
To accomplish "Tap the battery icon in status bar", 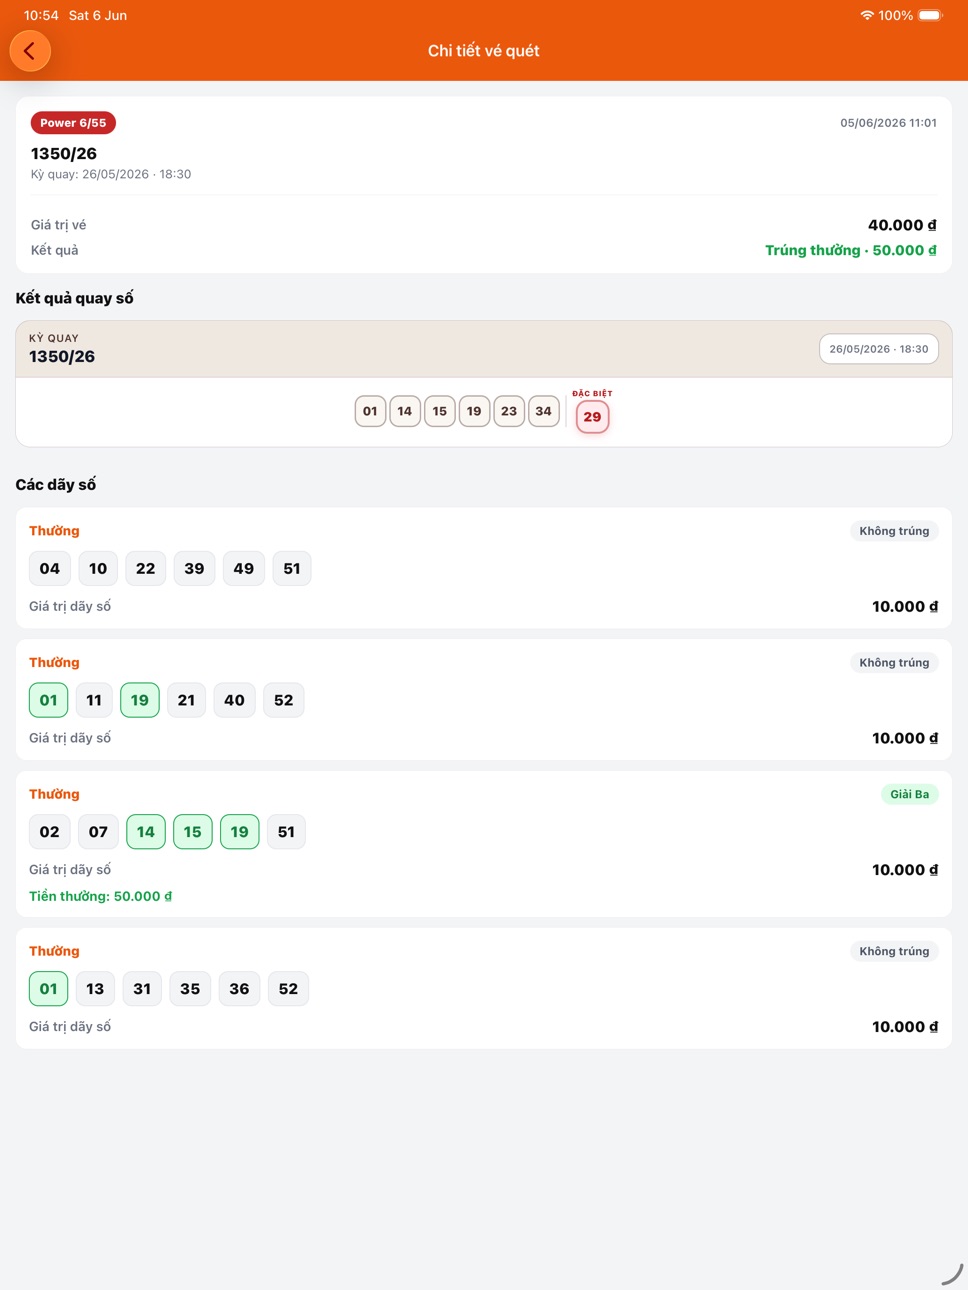I will pyautogui.click(x=930, y=15).
